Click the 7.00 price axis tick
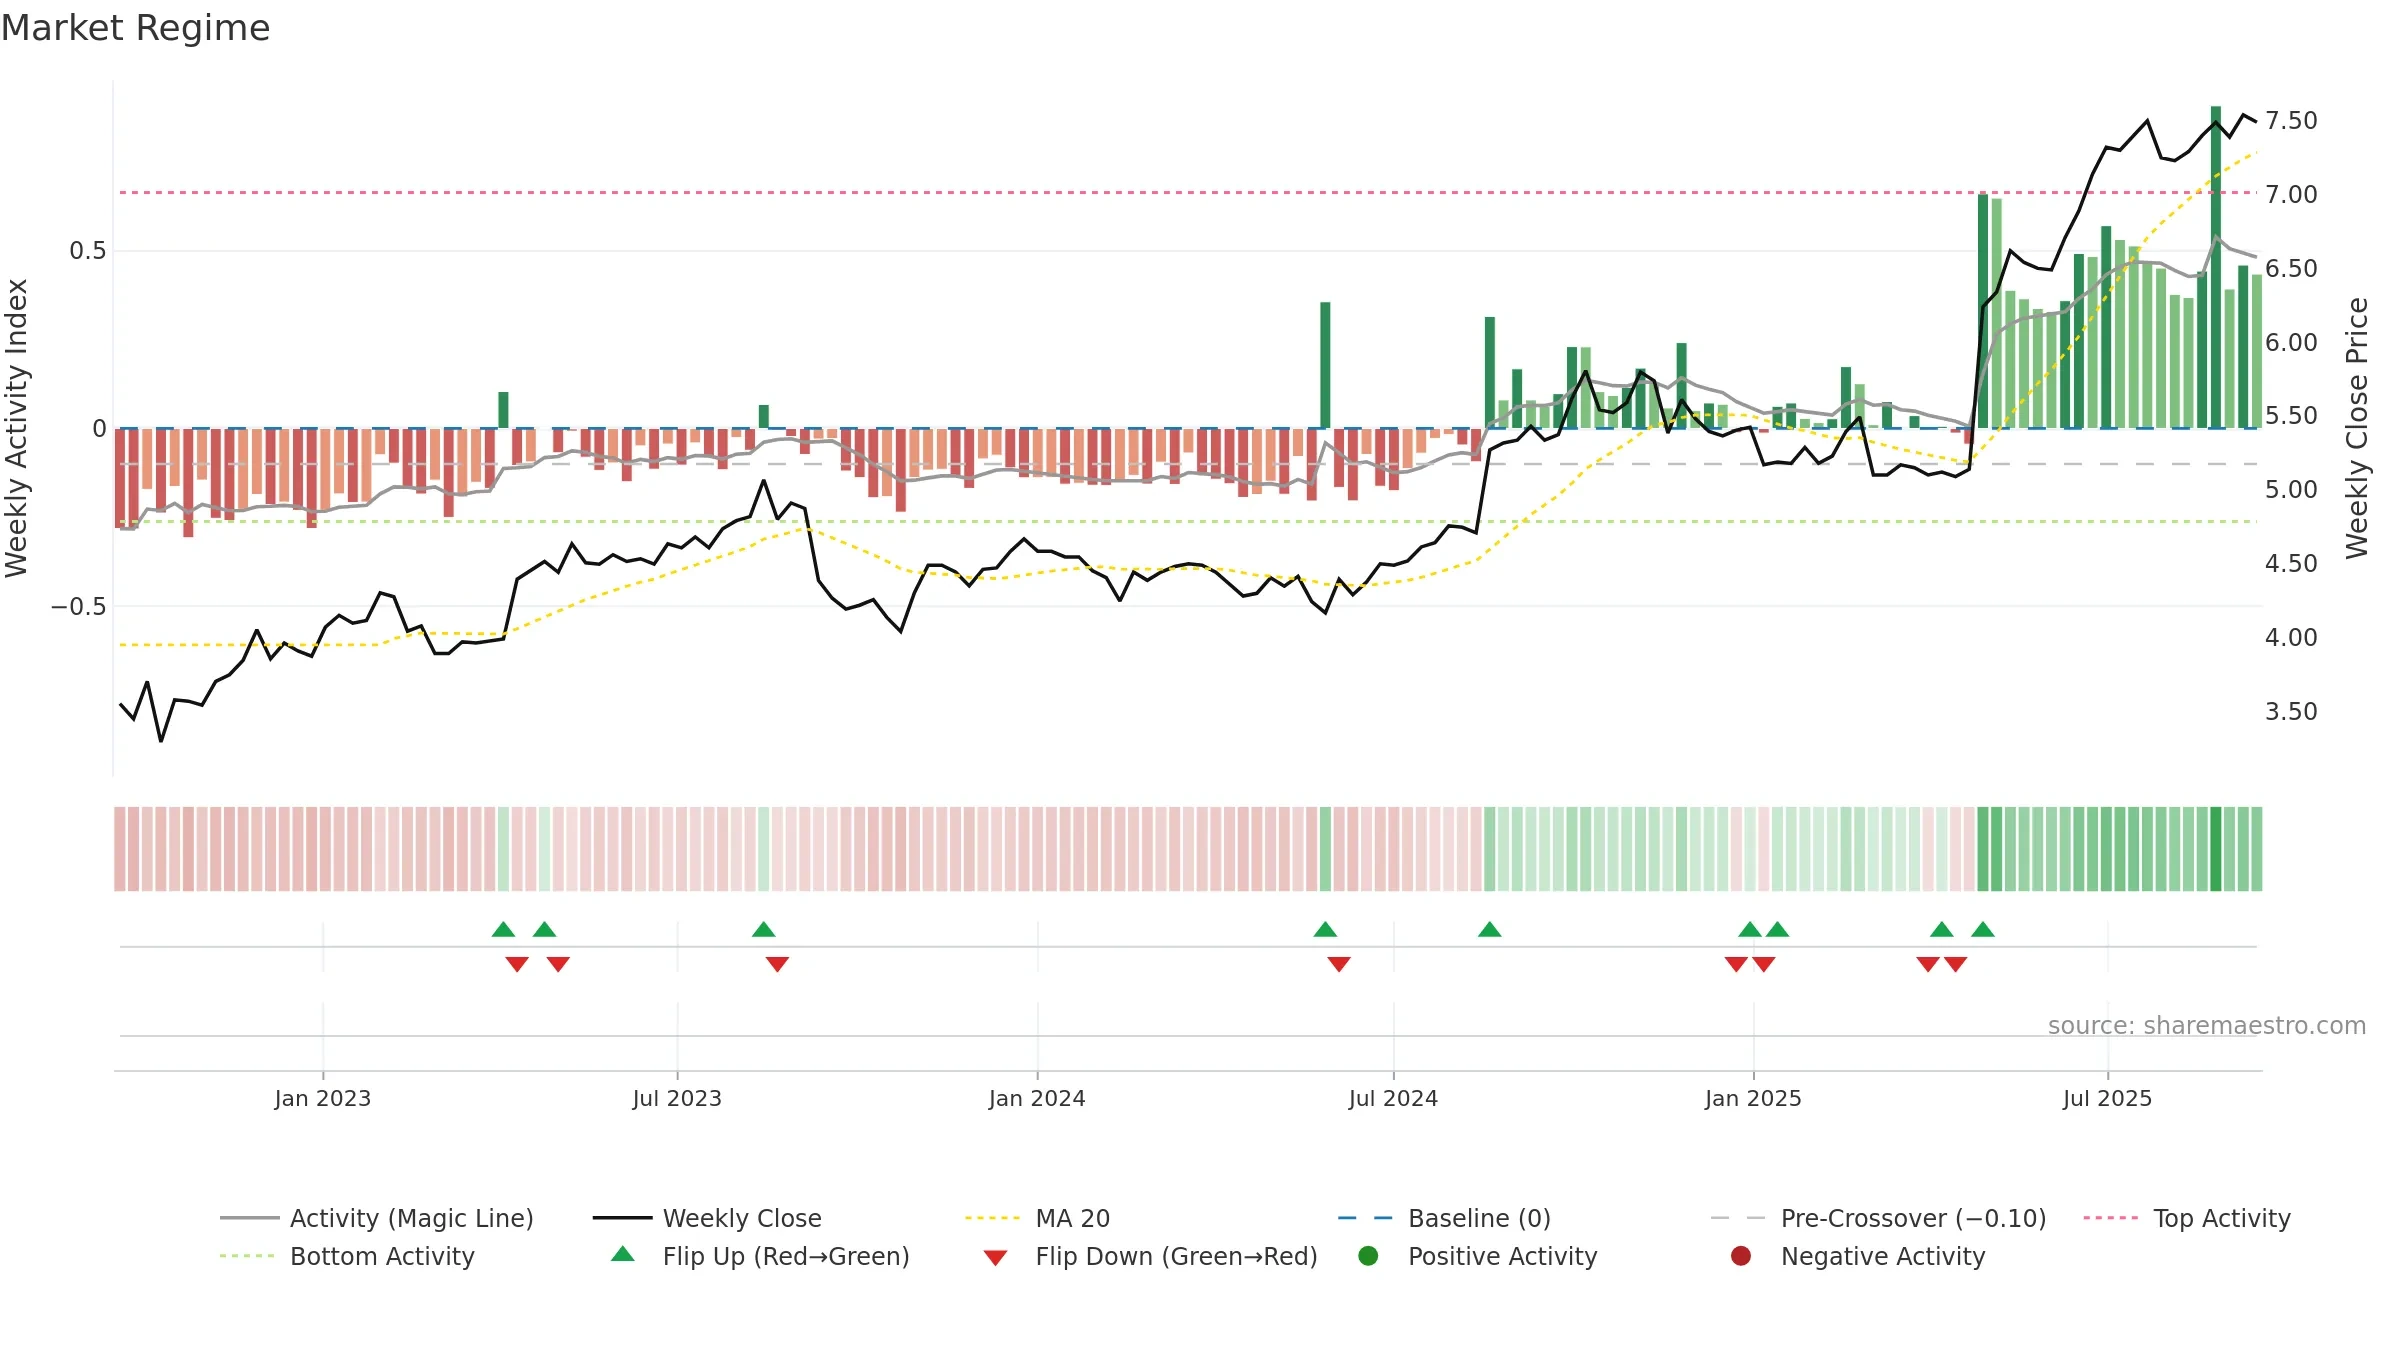This screenshot has width=2400, height=1350. pos(2291,194)
